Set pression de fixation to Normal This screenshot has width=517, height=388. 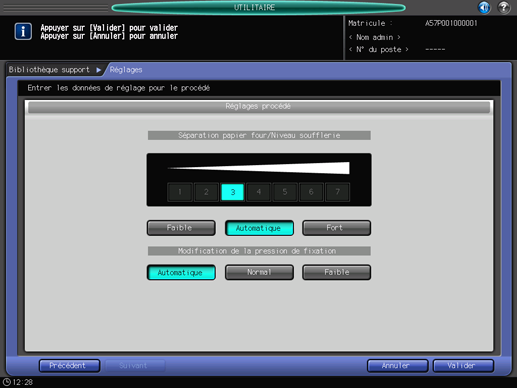[259, 272]
